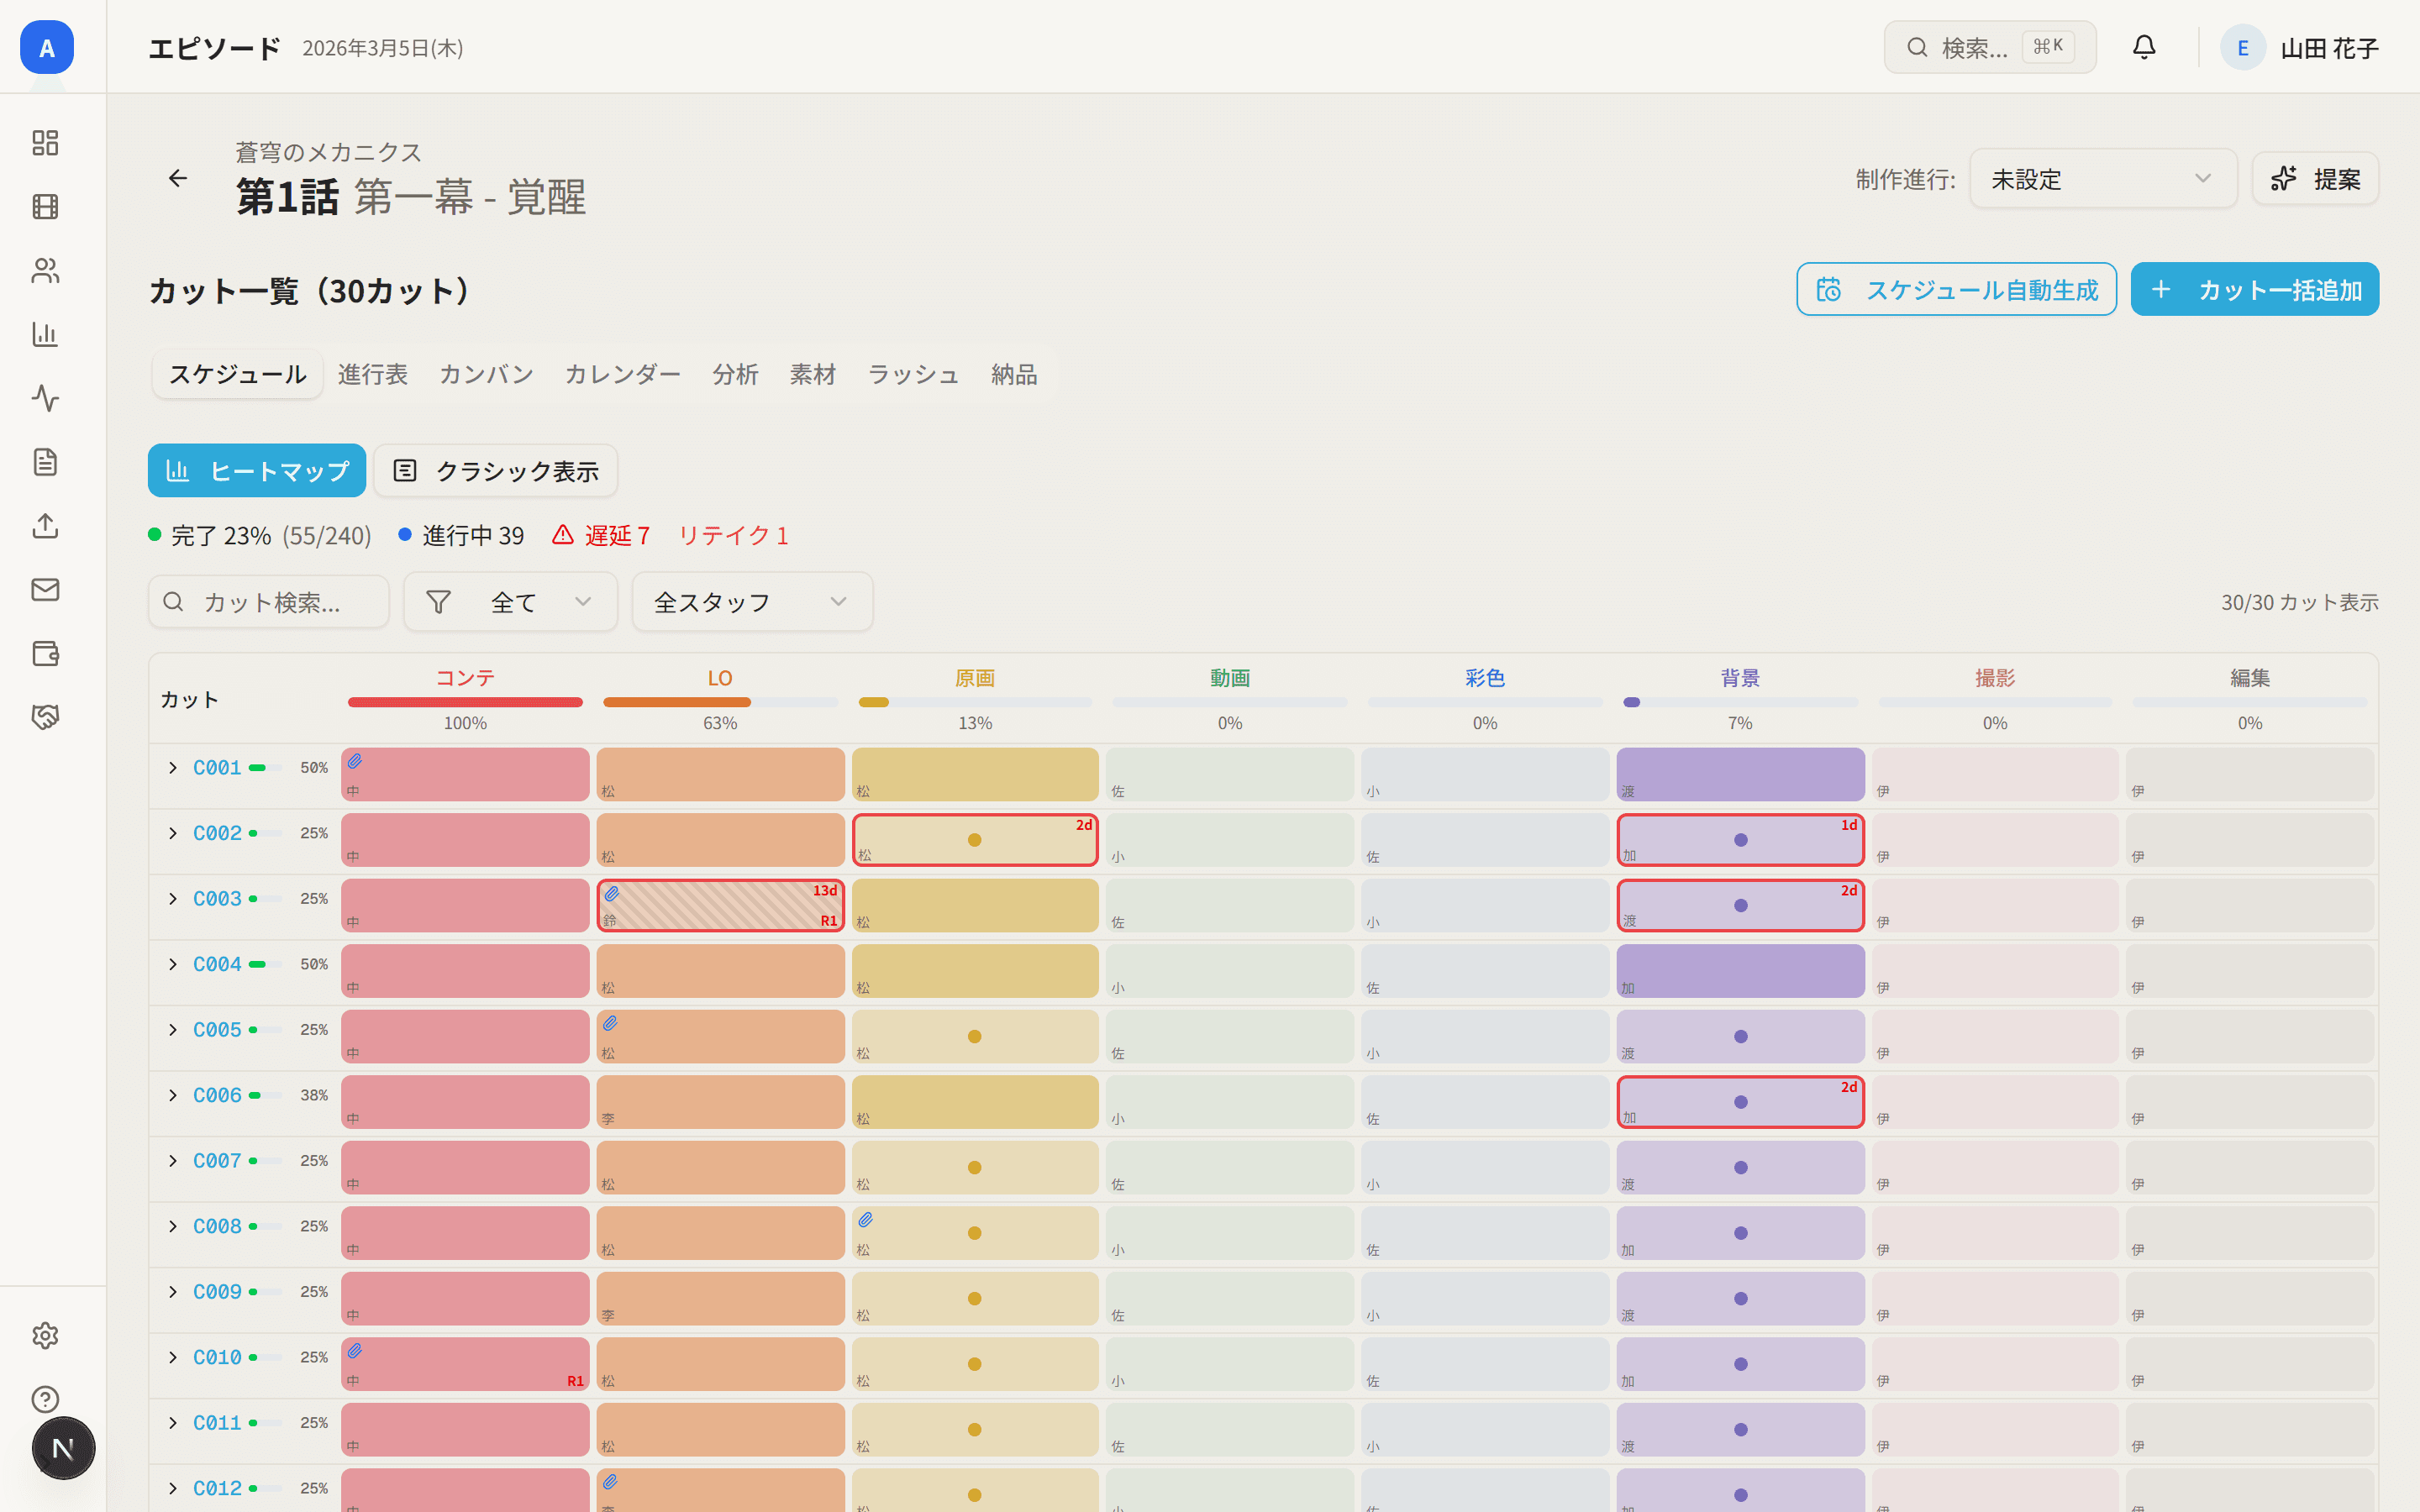Click the activity pulse sidebar icon
Screen dimensions: 2420x1512
coord(45,398)
